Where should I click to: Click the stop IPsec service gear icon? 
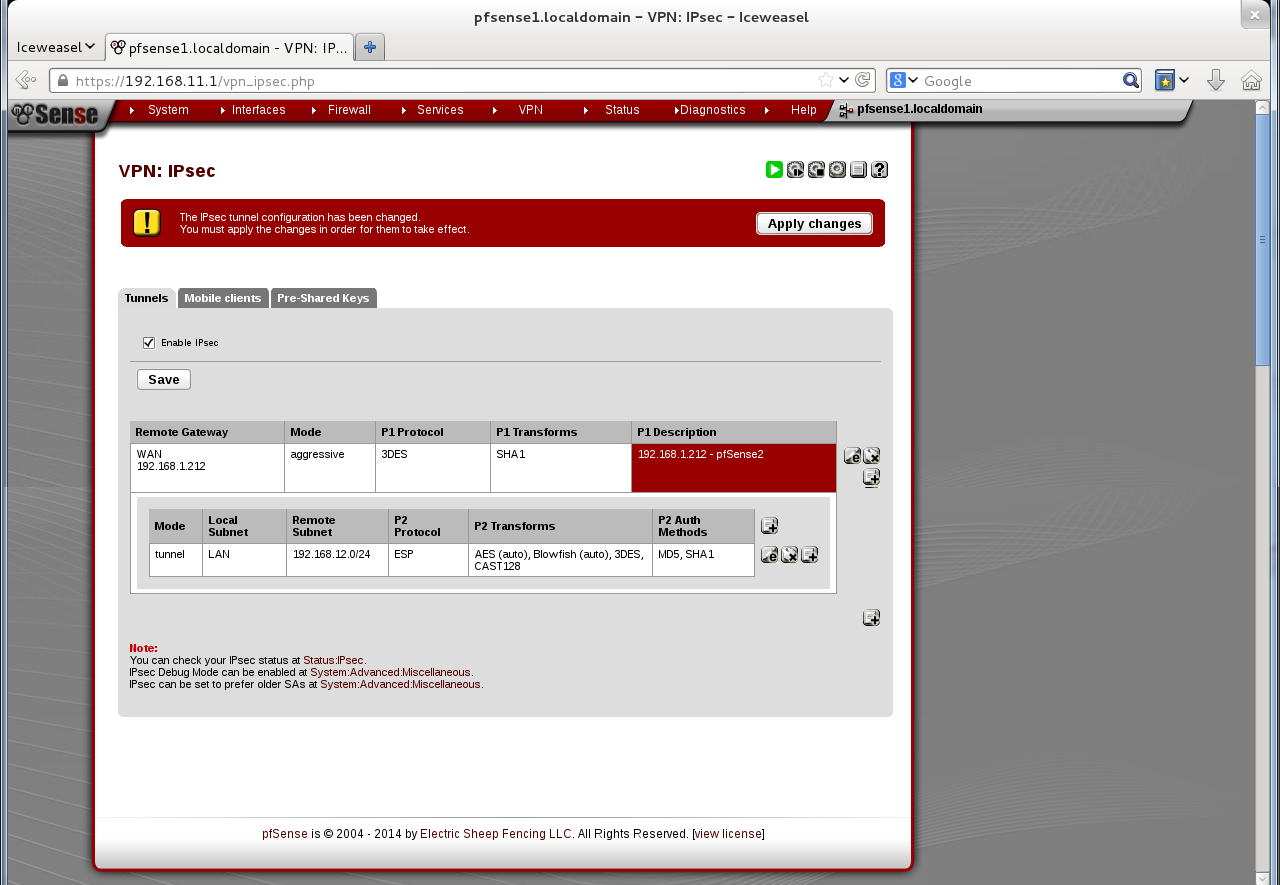(816, 170)
